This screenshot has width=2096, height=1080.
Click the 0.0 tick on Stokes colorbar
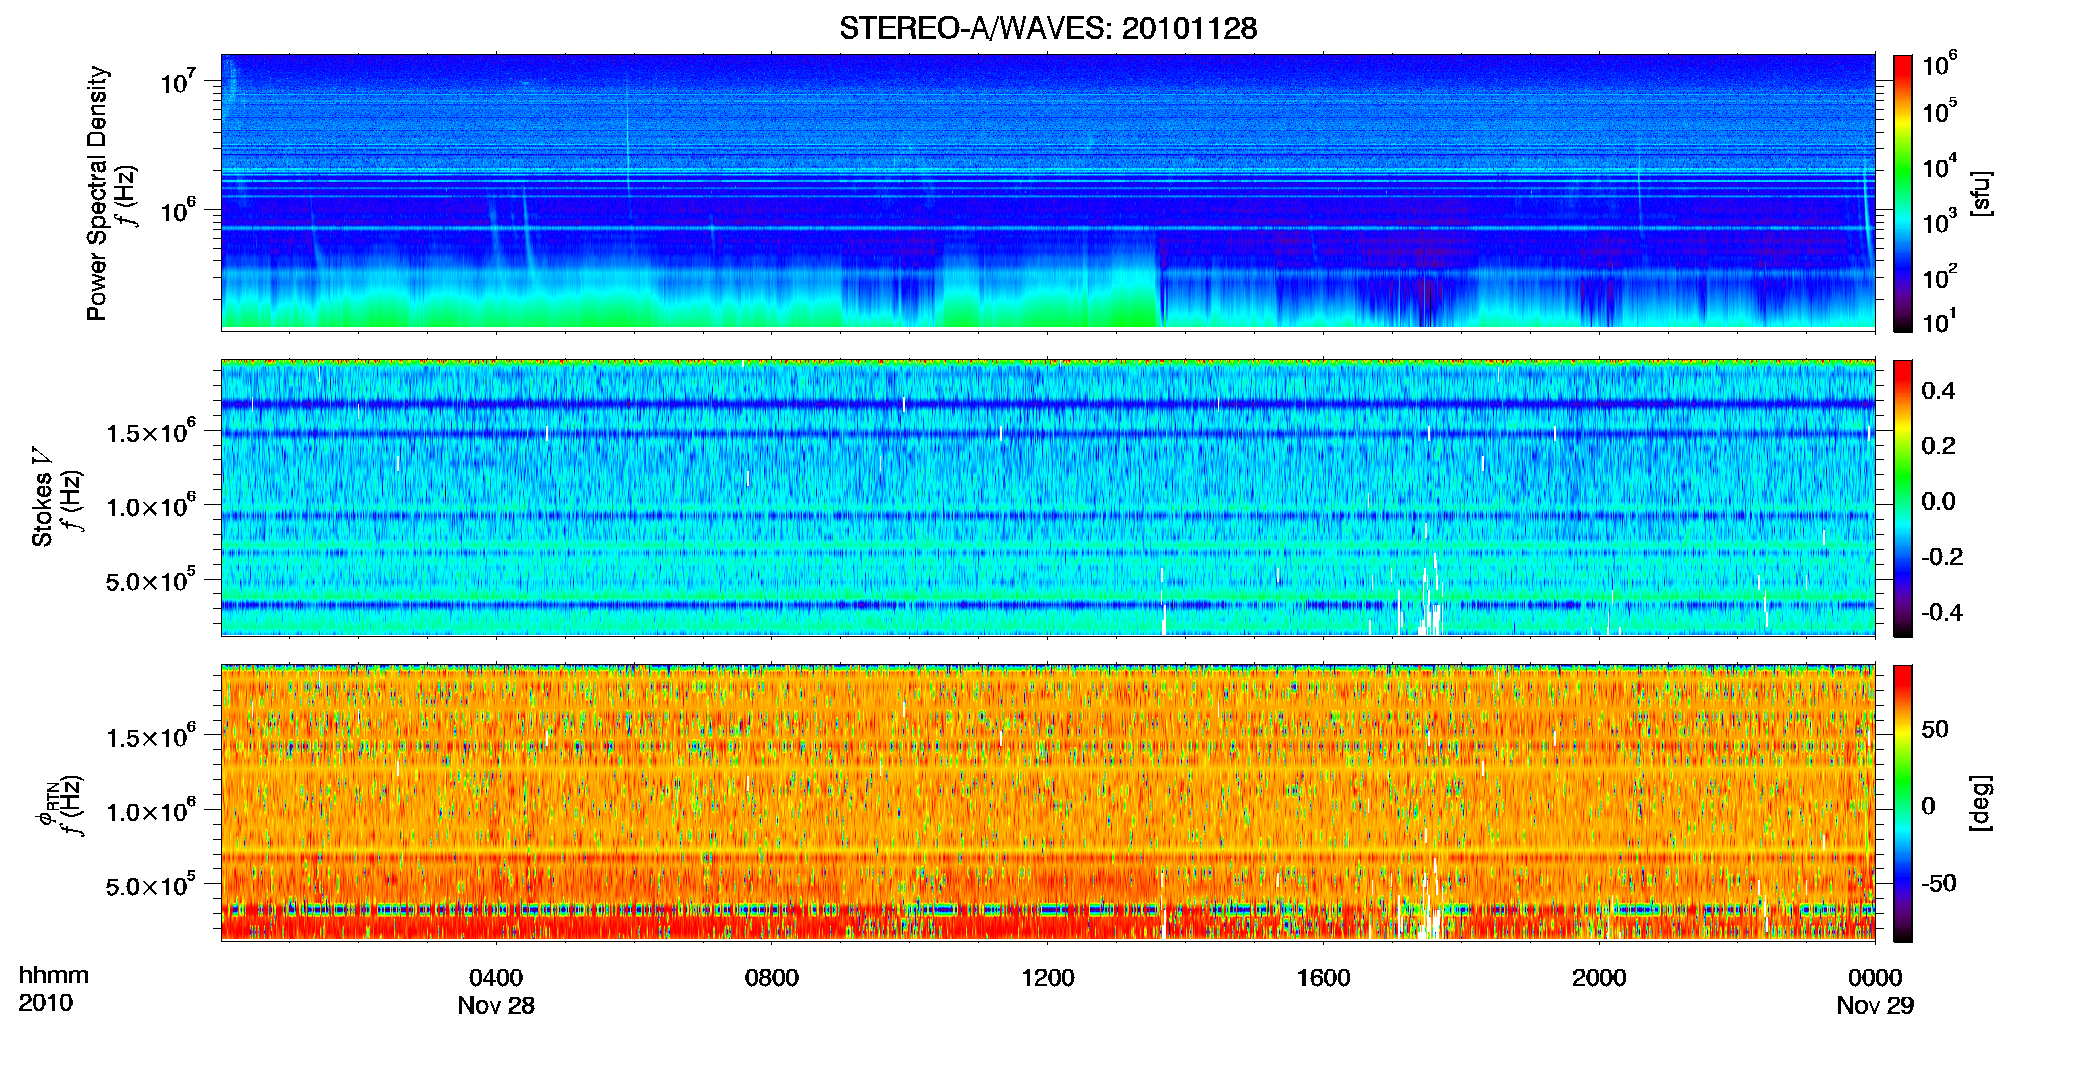click(1938, 502)
